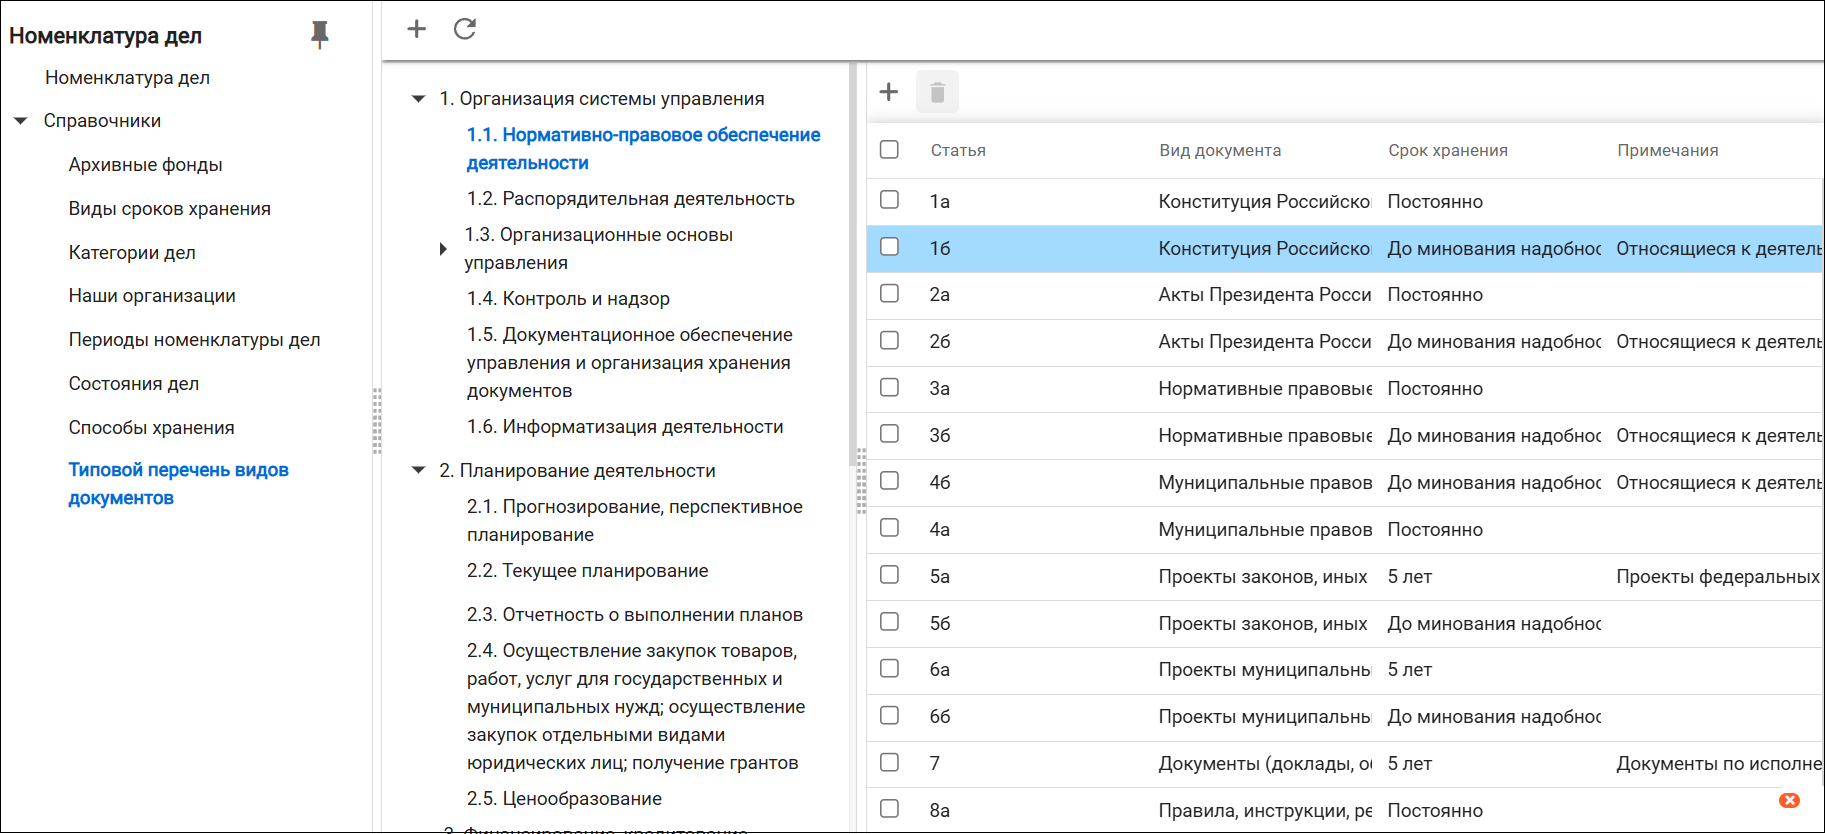
Task: Check the box for row 2а
Action: point(889,294)
